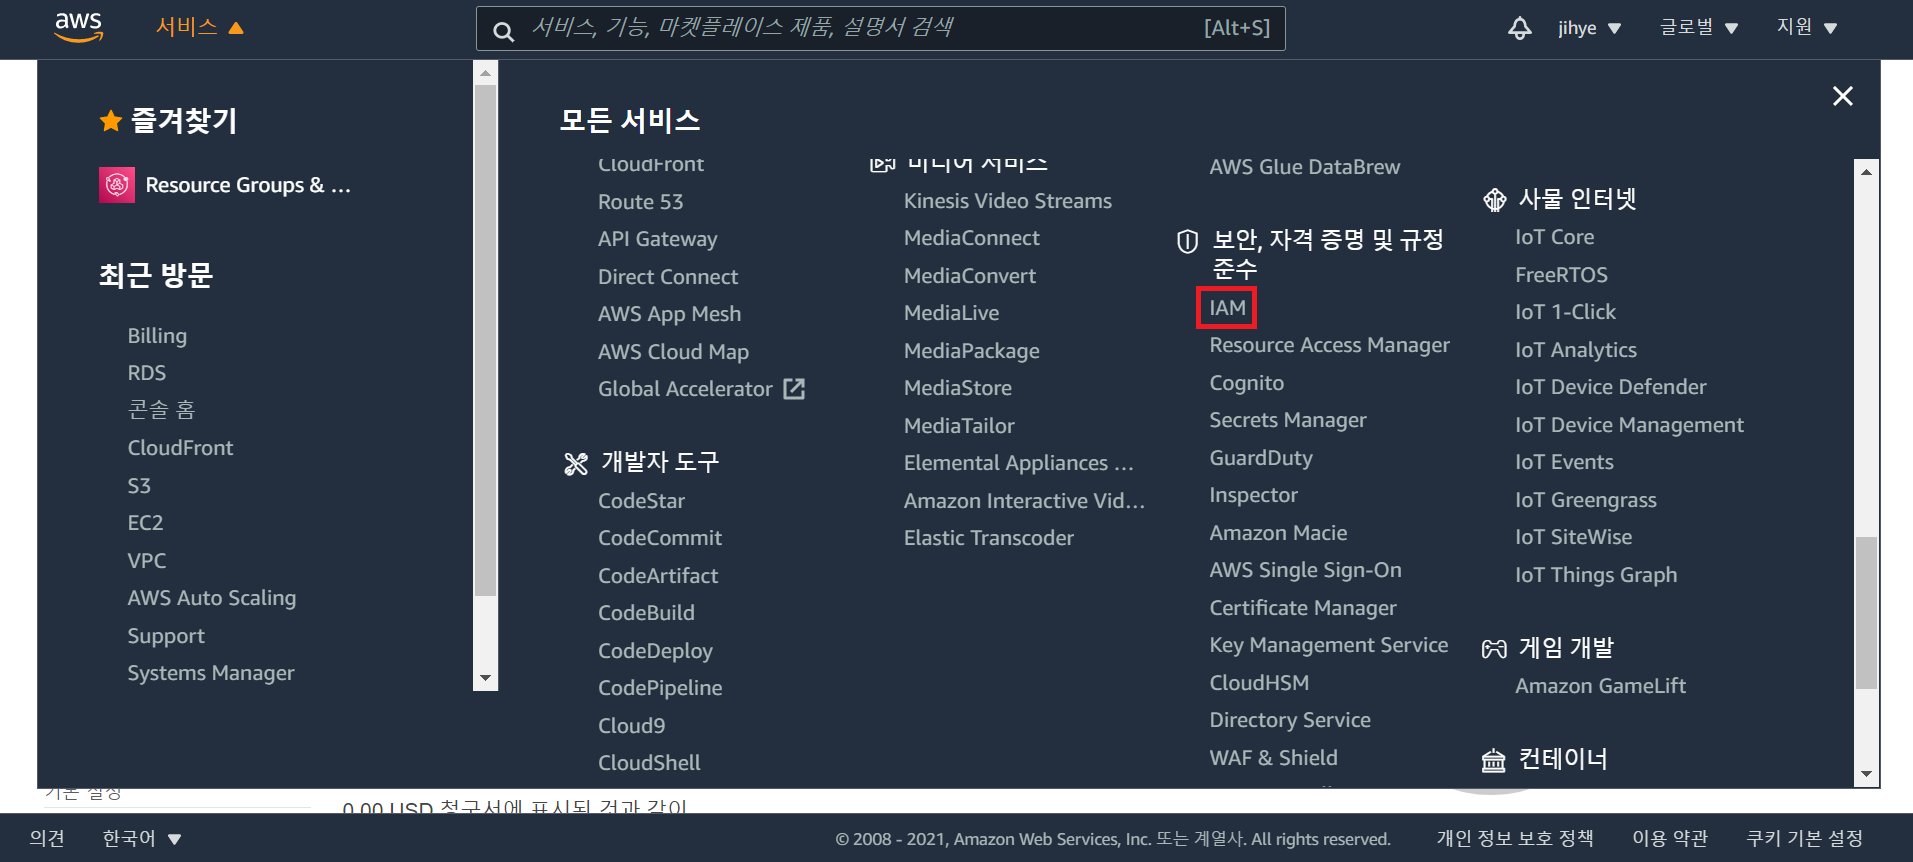Open Resource Access Manager
This screenshot has height=862, width=1913.
pyautogui.click(x=1329, y=345)
